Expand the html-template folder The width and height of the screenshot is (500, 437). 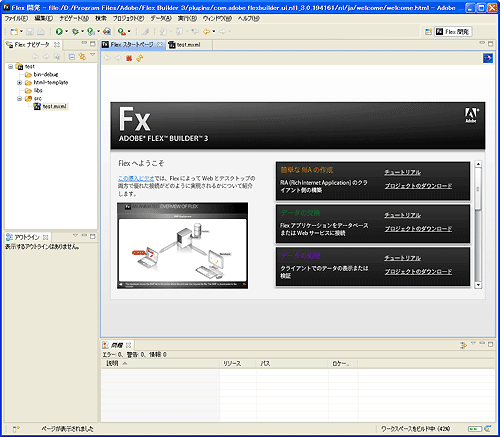(x=19, y=83)
